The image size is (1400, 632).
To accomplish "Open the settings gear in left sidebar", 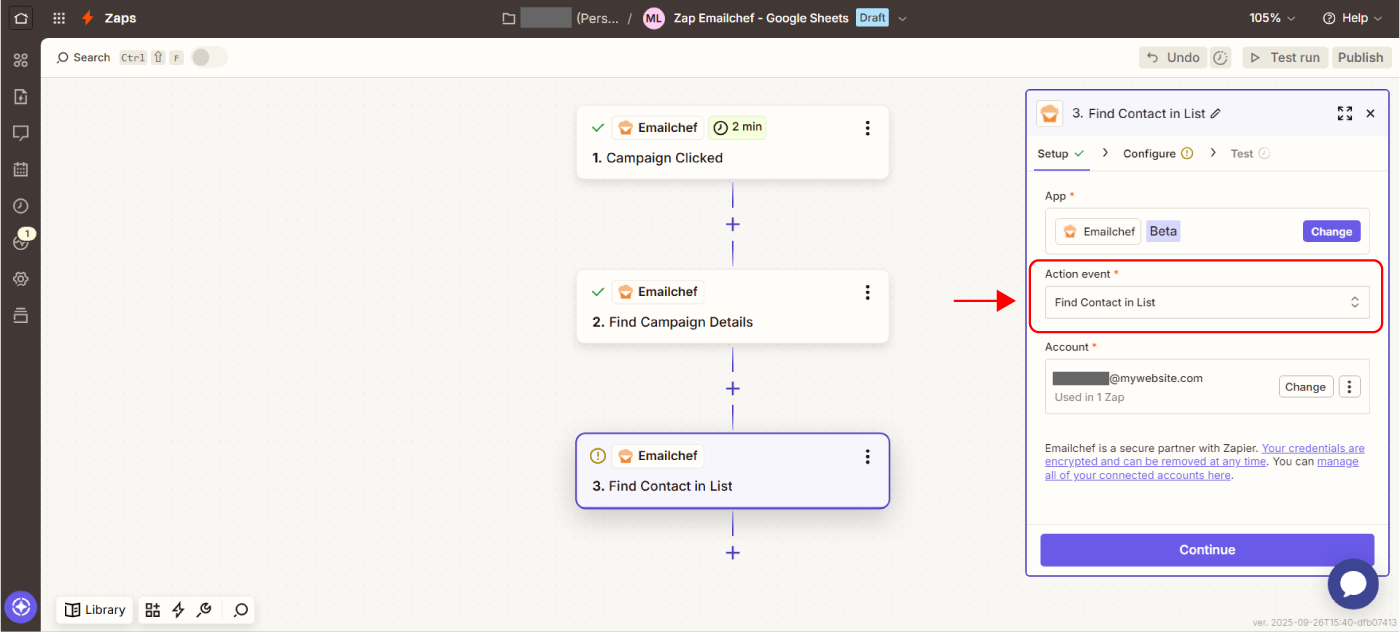I will [20, 279].
